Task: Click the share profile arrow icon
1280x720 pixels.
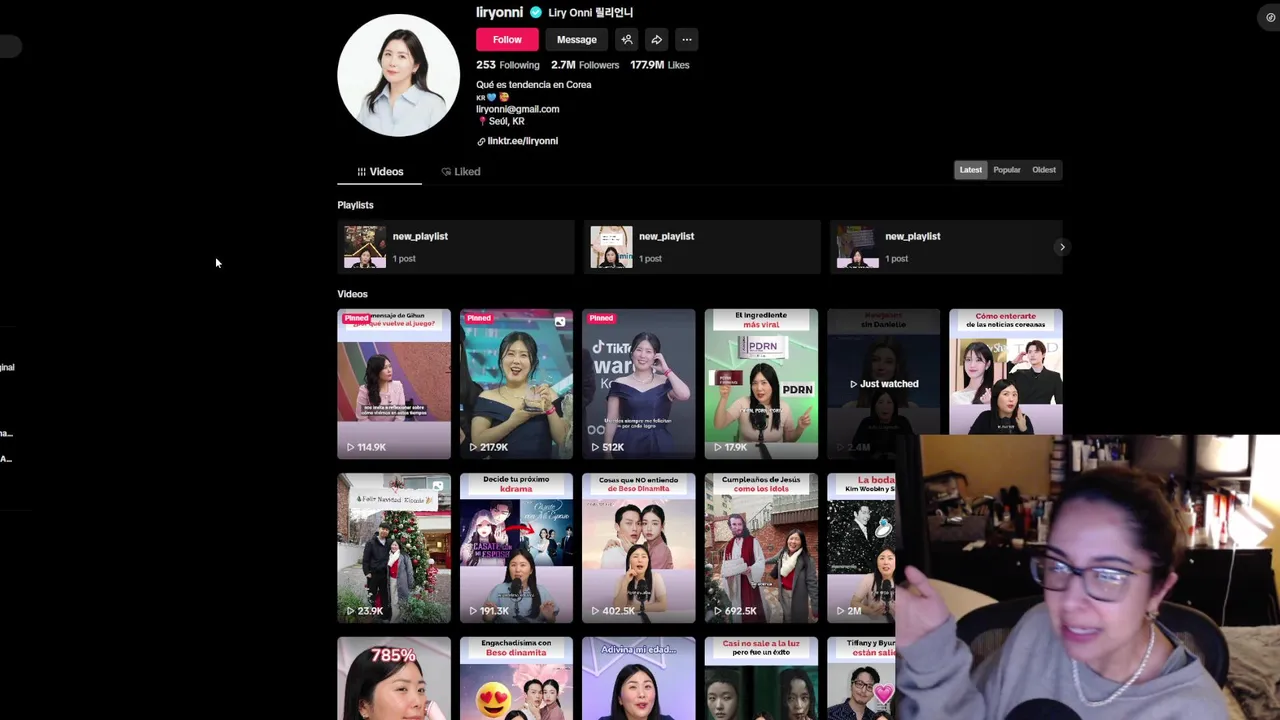Action: (x=657, y=40)
